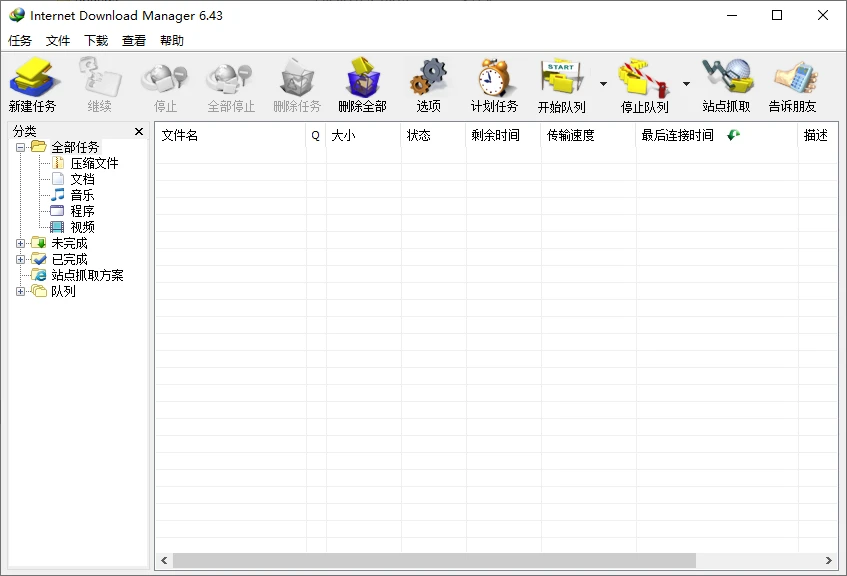Maximize the IDM window
Image resolution: width=847 pixels, height=576 pixels.
[777, 15]
